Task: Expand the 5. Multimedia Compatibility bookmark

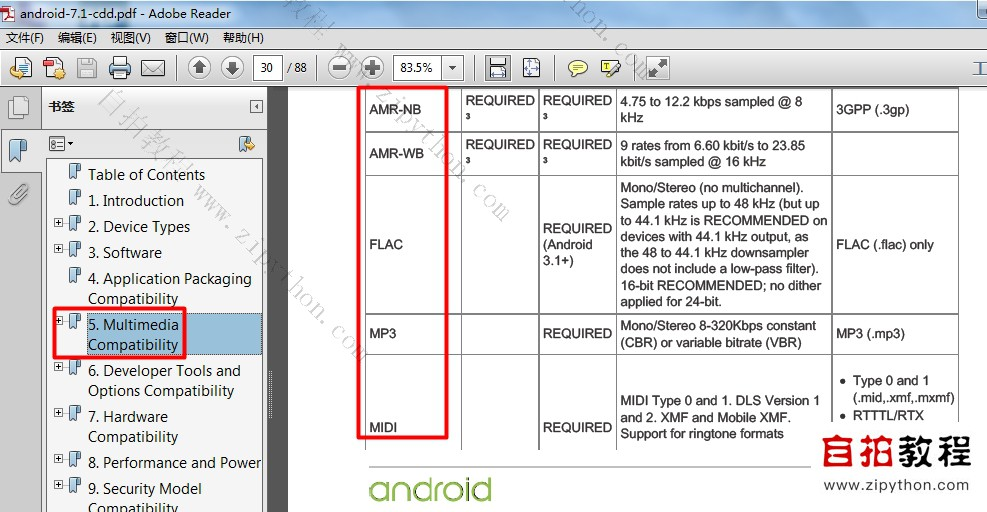Action: pos(59,321)
